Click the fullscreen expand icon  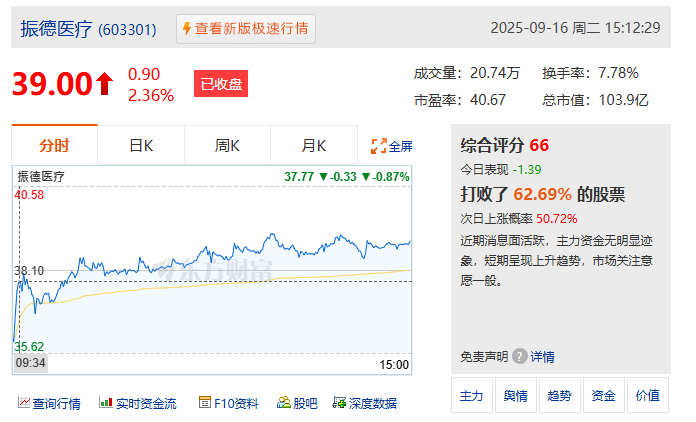point(379,146)
